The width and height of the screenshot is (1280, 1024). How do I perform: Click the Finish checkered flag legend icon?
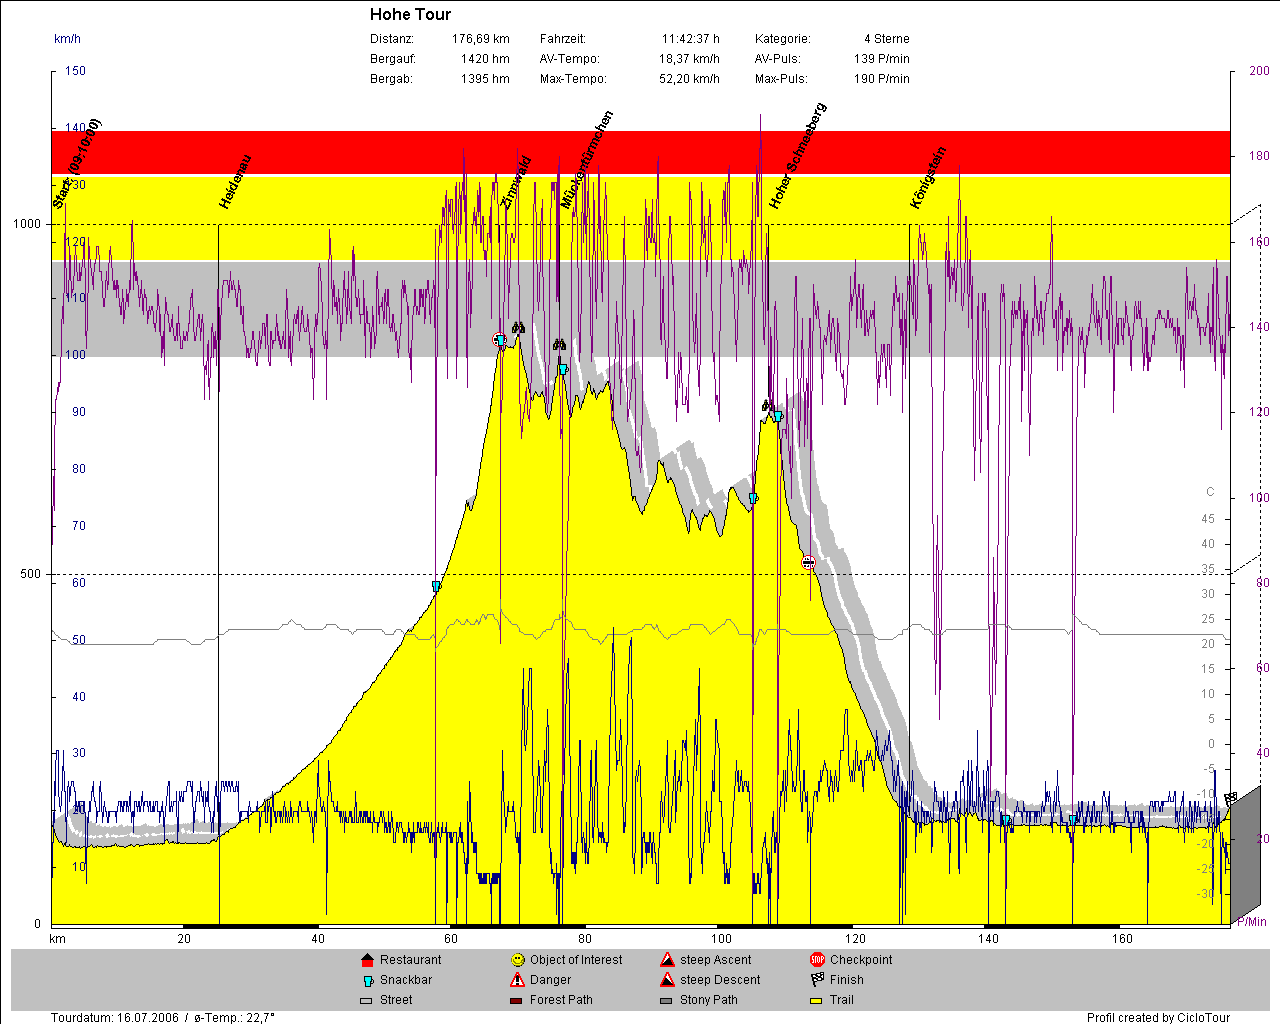817,980
